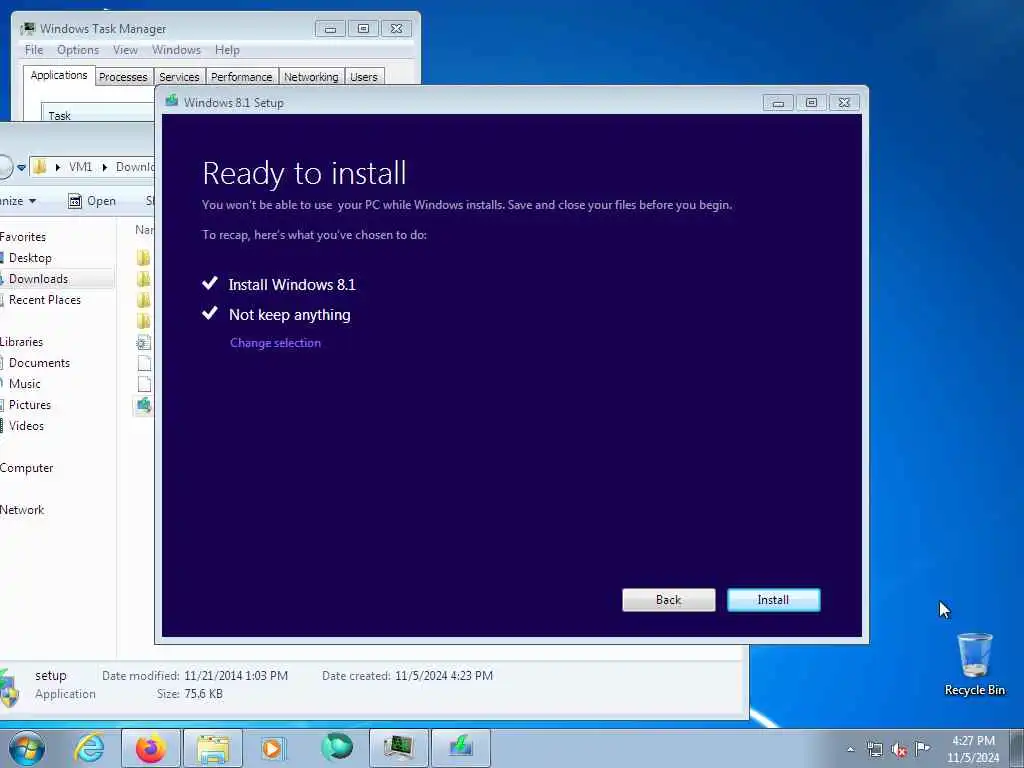Show hidden tray icons arrow
1024x768 pixels.
(x=850, y=749)
